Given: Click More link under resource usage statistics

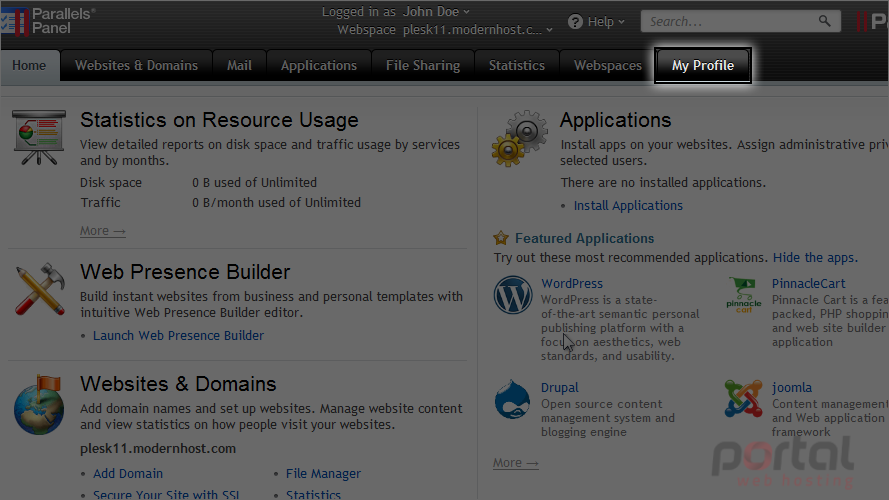Looking at the screenshot, I should coord(103,231).
